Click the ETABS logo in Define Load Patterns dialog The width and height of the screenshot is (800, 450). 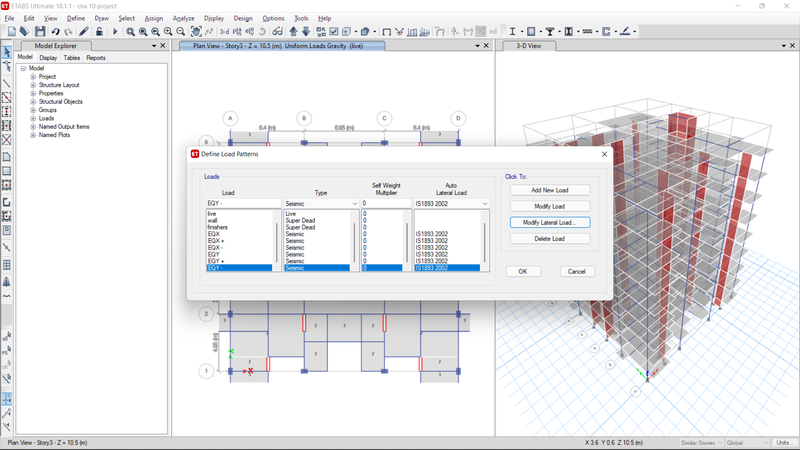point(194,154)
